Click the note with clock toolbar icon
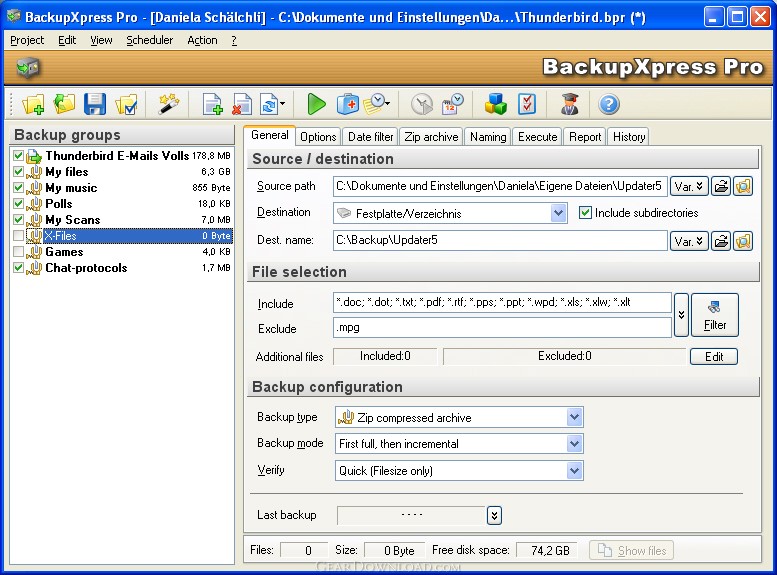 (375, 105)
